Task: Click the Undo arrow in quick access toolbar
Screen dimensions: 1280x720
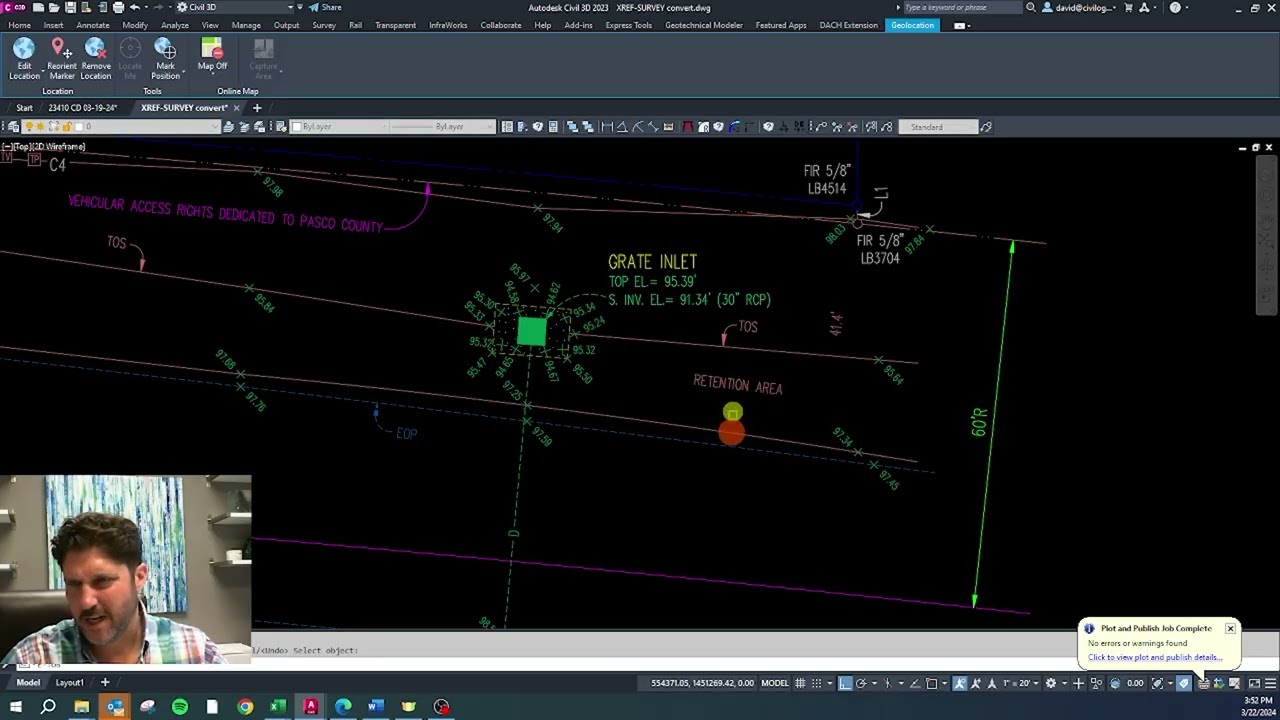Action: pyautogui.click(x=135, y=7)
